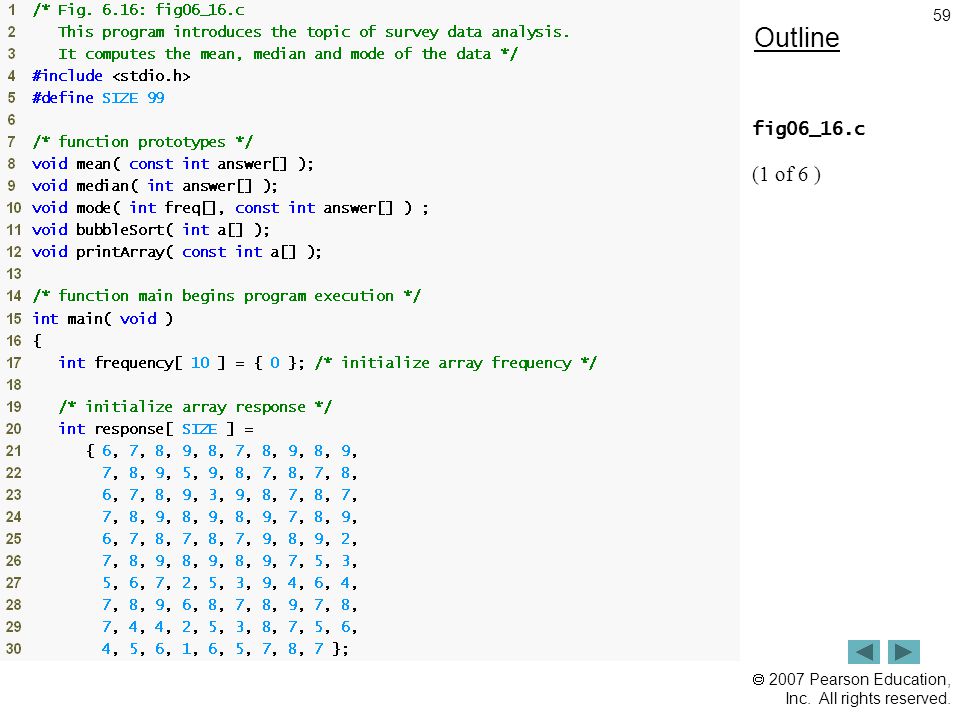Viewport: 960px width, 720px height.
Task: Click the '(1 of 6 )' page indicator
Action: tap(786, 174)
